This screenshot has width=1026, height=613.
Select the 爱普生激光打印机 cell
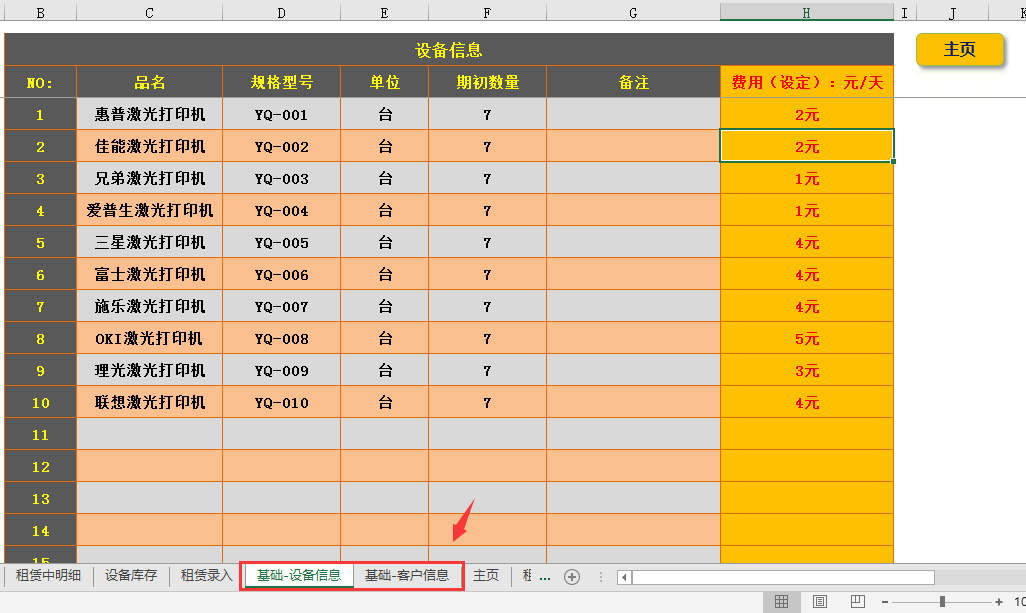point(150,210)
